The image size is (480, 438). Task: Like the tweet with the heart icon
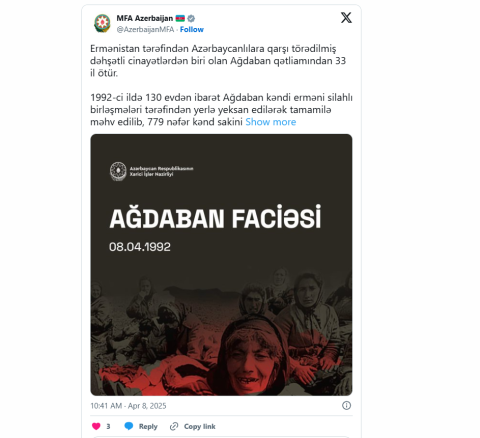[x=96, y=426]
